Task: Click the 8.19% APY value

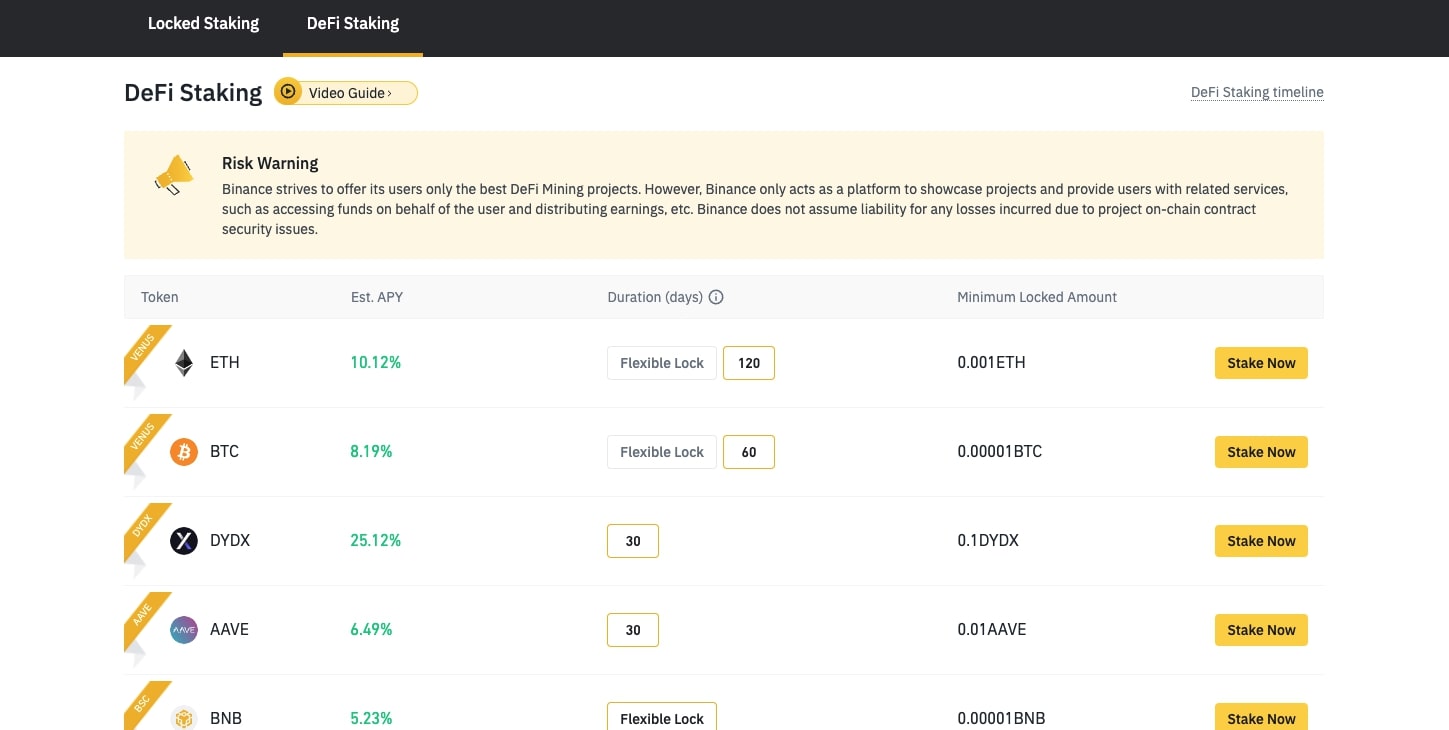Action: point(371,451)
